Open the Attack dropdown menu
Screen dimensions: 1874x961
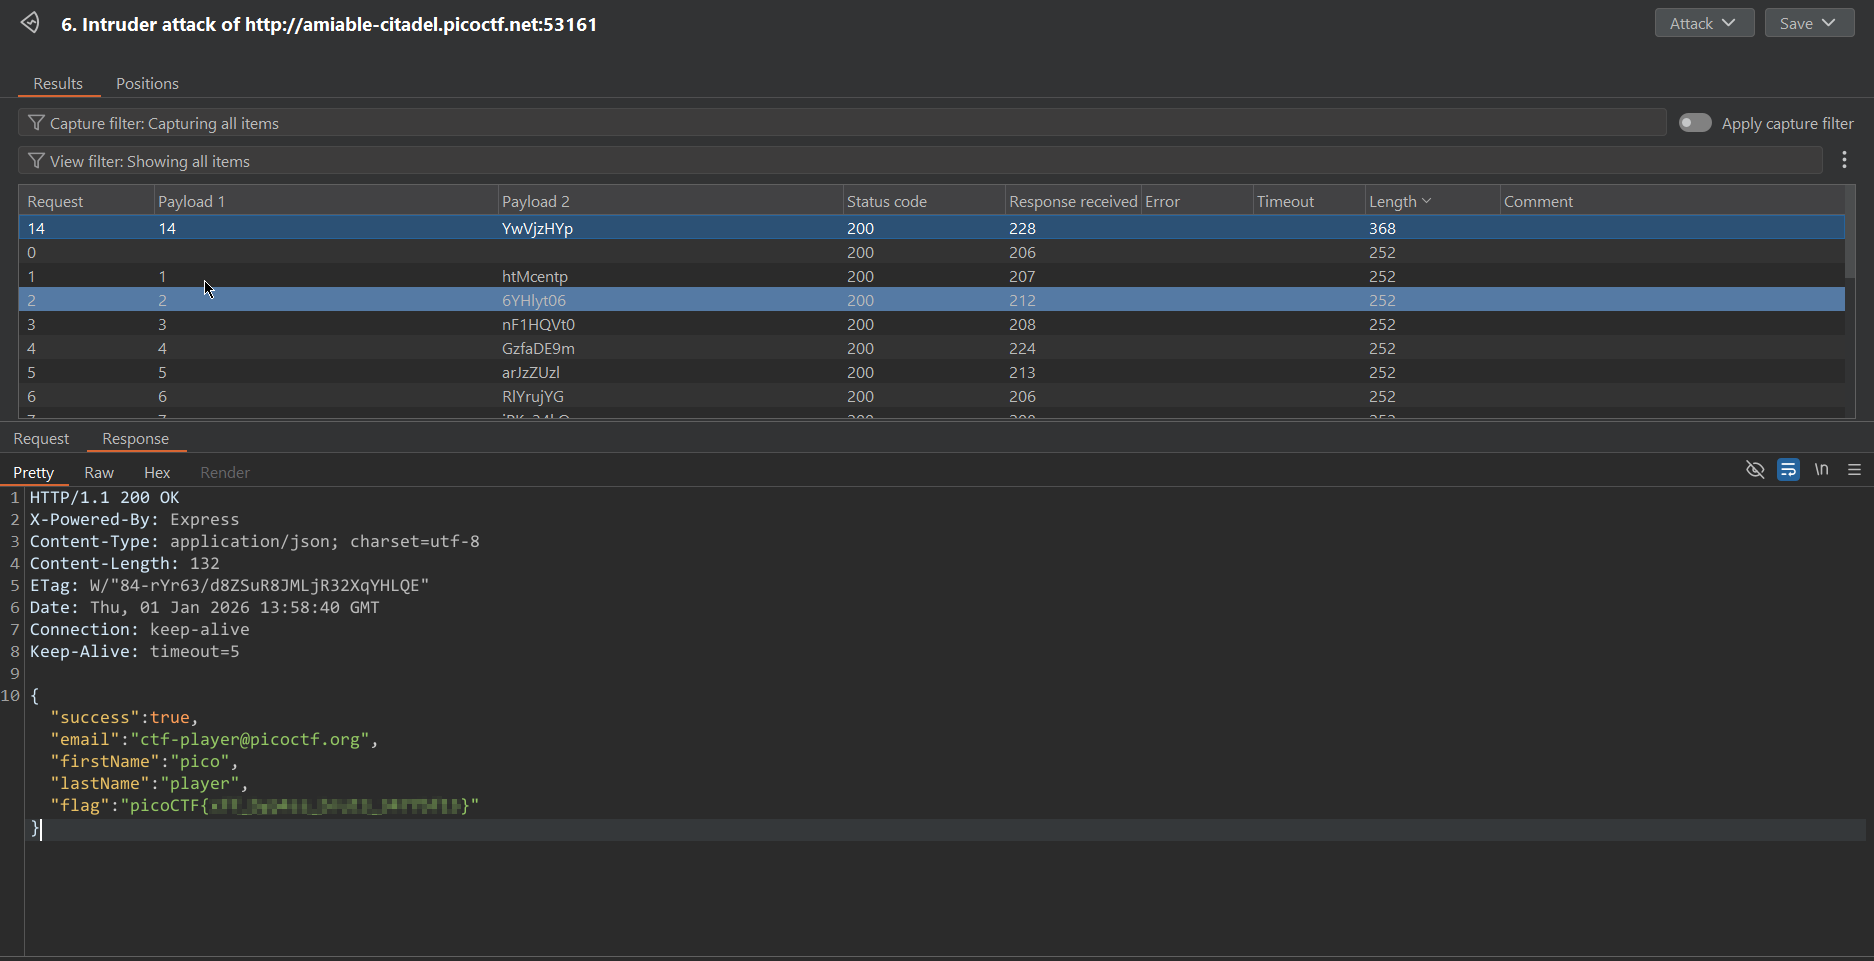(x=1703, y=23)
